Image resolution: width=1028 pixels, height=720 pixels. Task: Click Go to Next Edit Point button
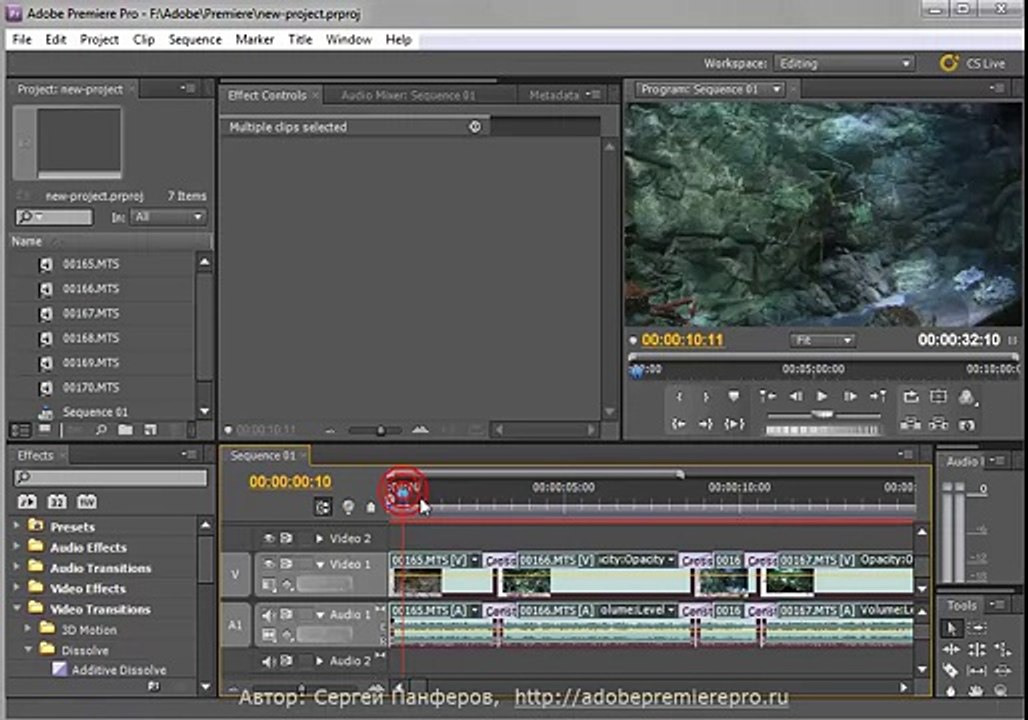[x=877, y=396]
